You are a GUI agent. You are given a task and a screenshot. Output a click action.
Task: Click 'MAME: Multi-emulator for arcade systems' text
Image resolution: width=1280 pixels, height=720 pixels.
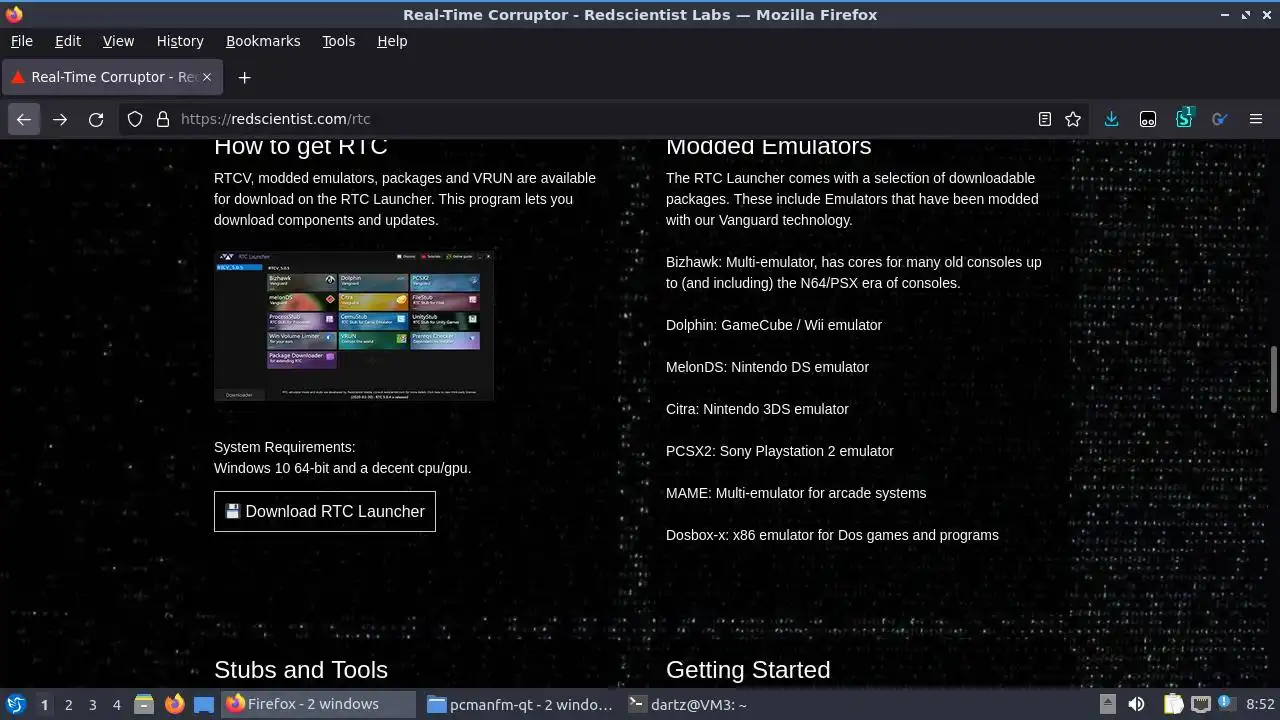796,493
